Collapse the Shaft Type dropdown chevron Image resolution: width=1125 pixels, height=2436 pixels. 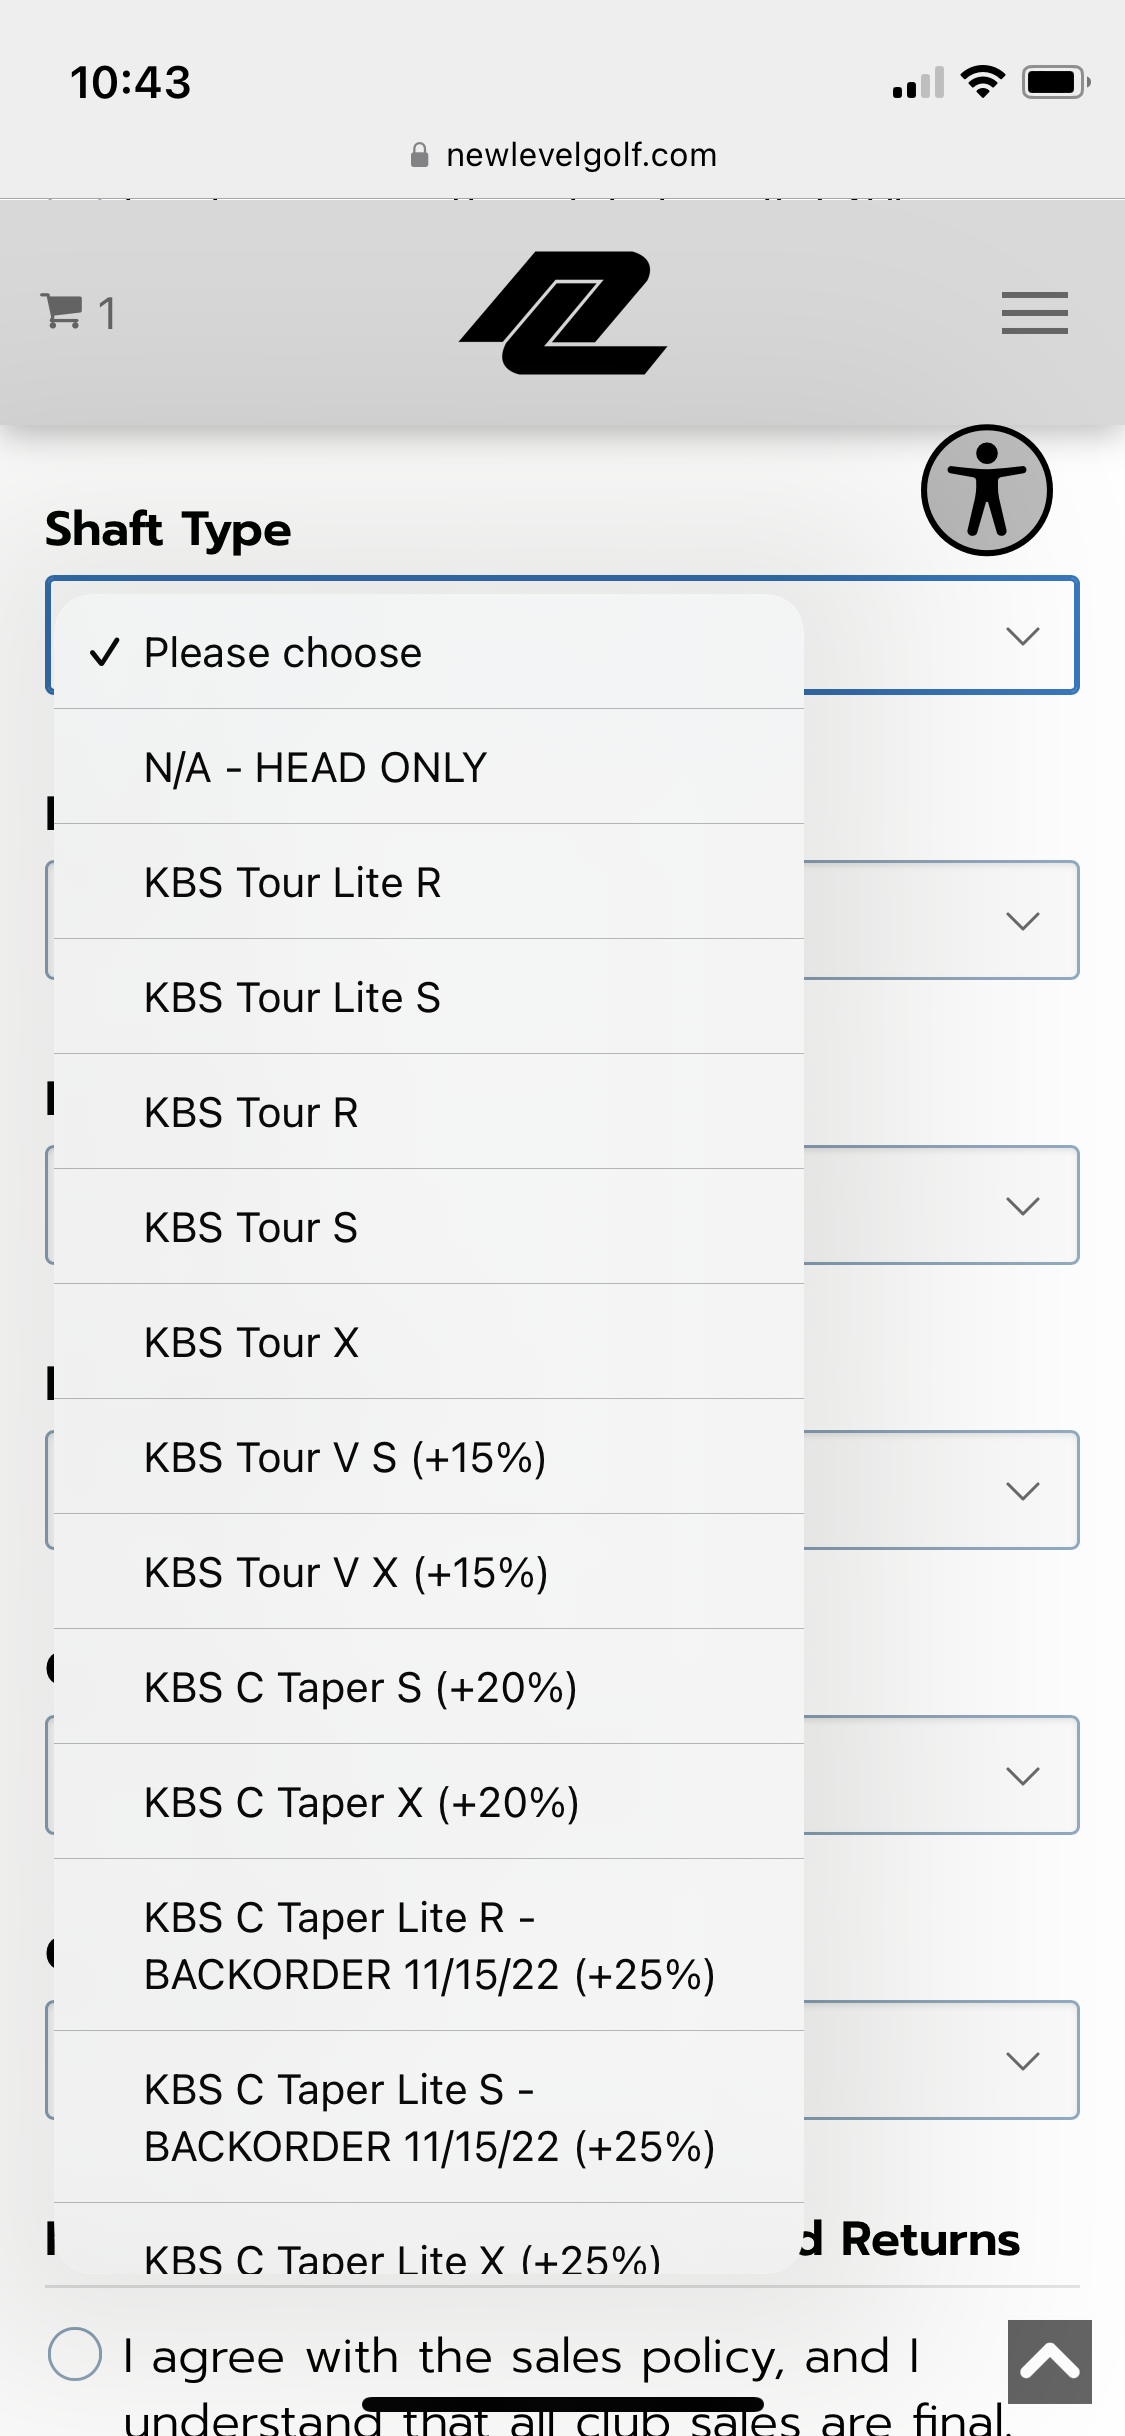click(1022, 636)
